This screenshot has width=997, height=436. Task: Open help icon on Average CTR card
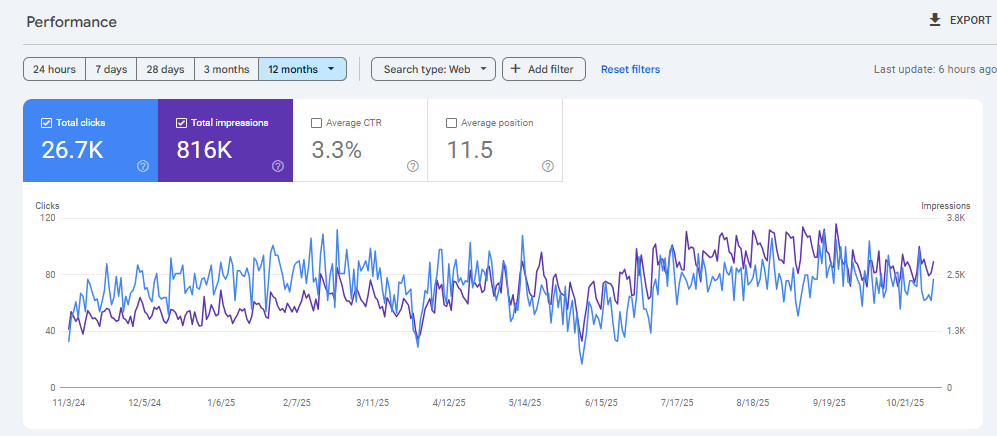413,166
